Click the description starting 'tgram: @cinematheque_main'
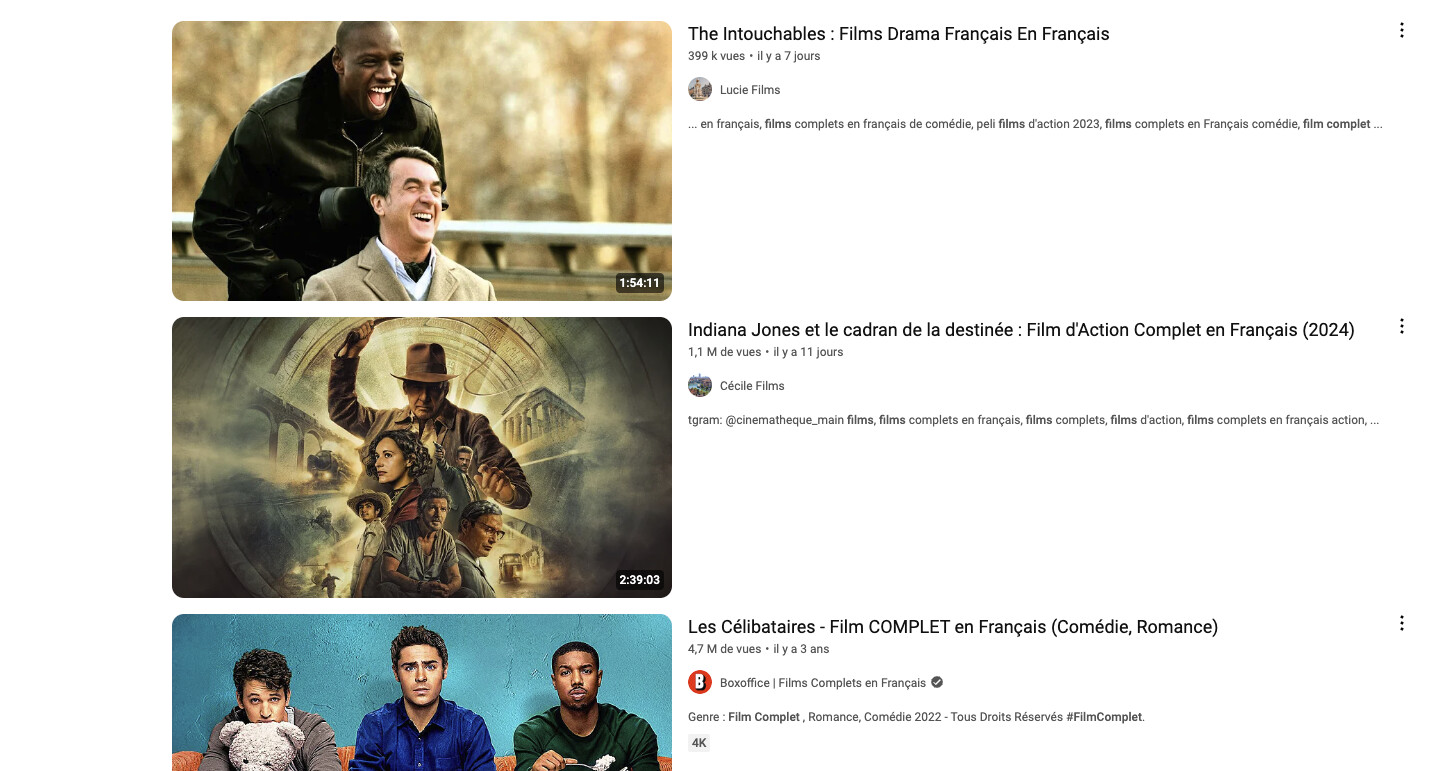 [1034, 420]
